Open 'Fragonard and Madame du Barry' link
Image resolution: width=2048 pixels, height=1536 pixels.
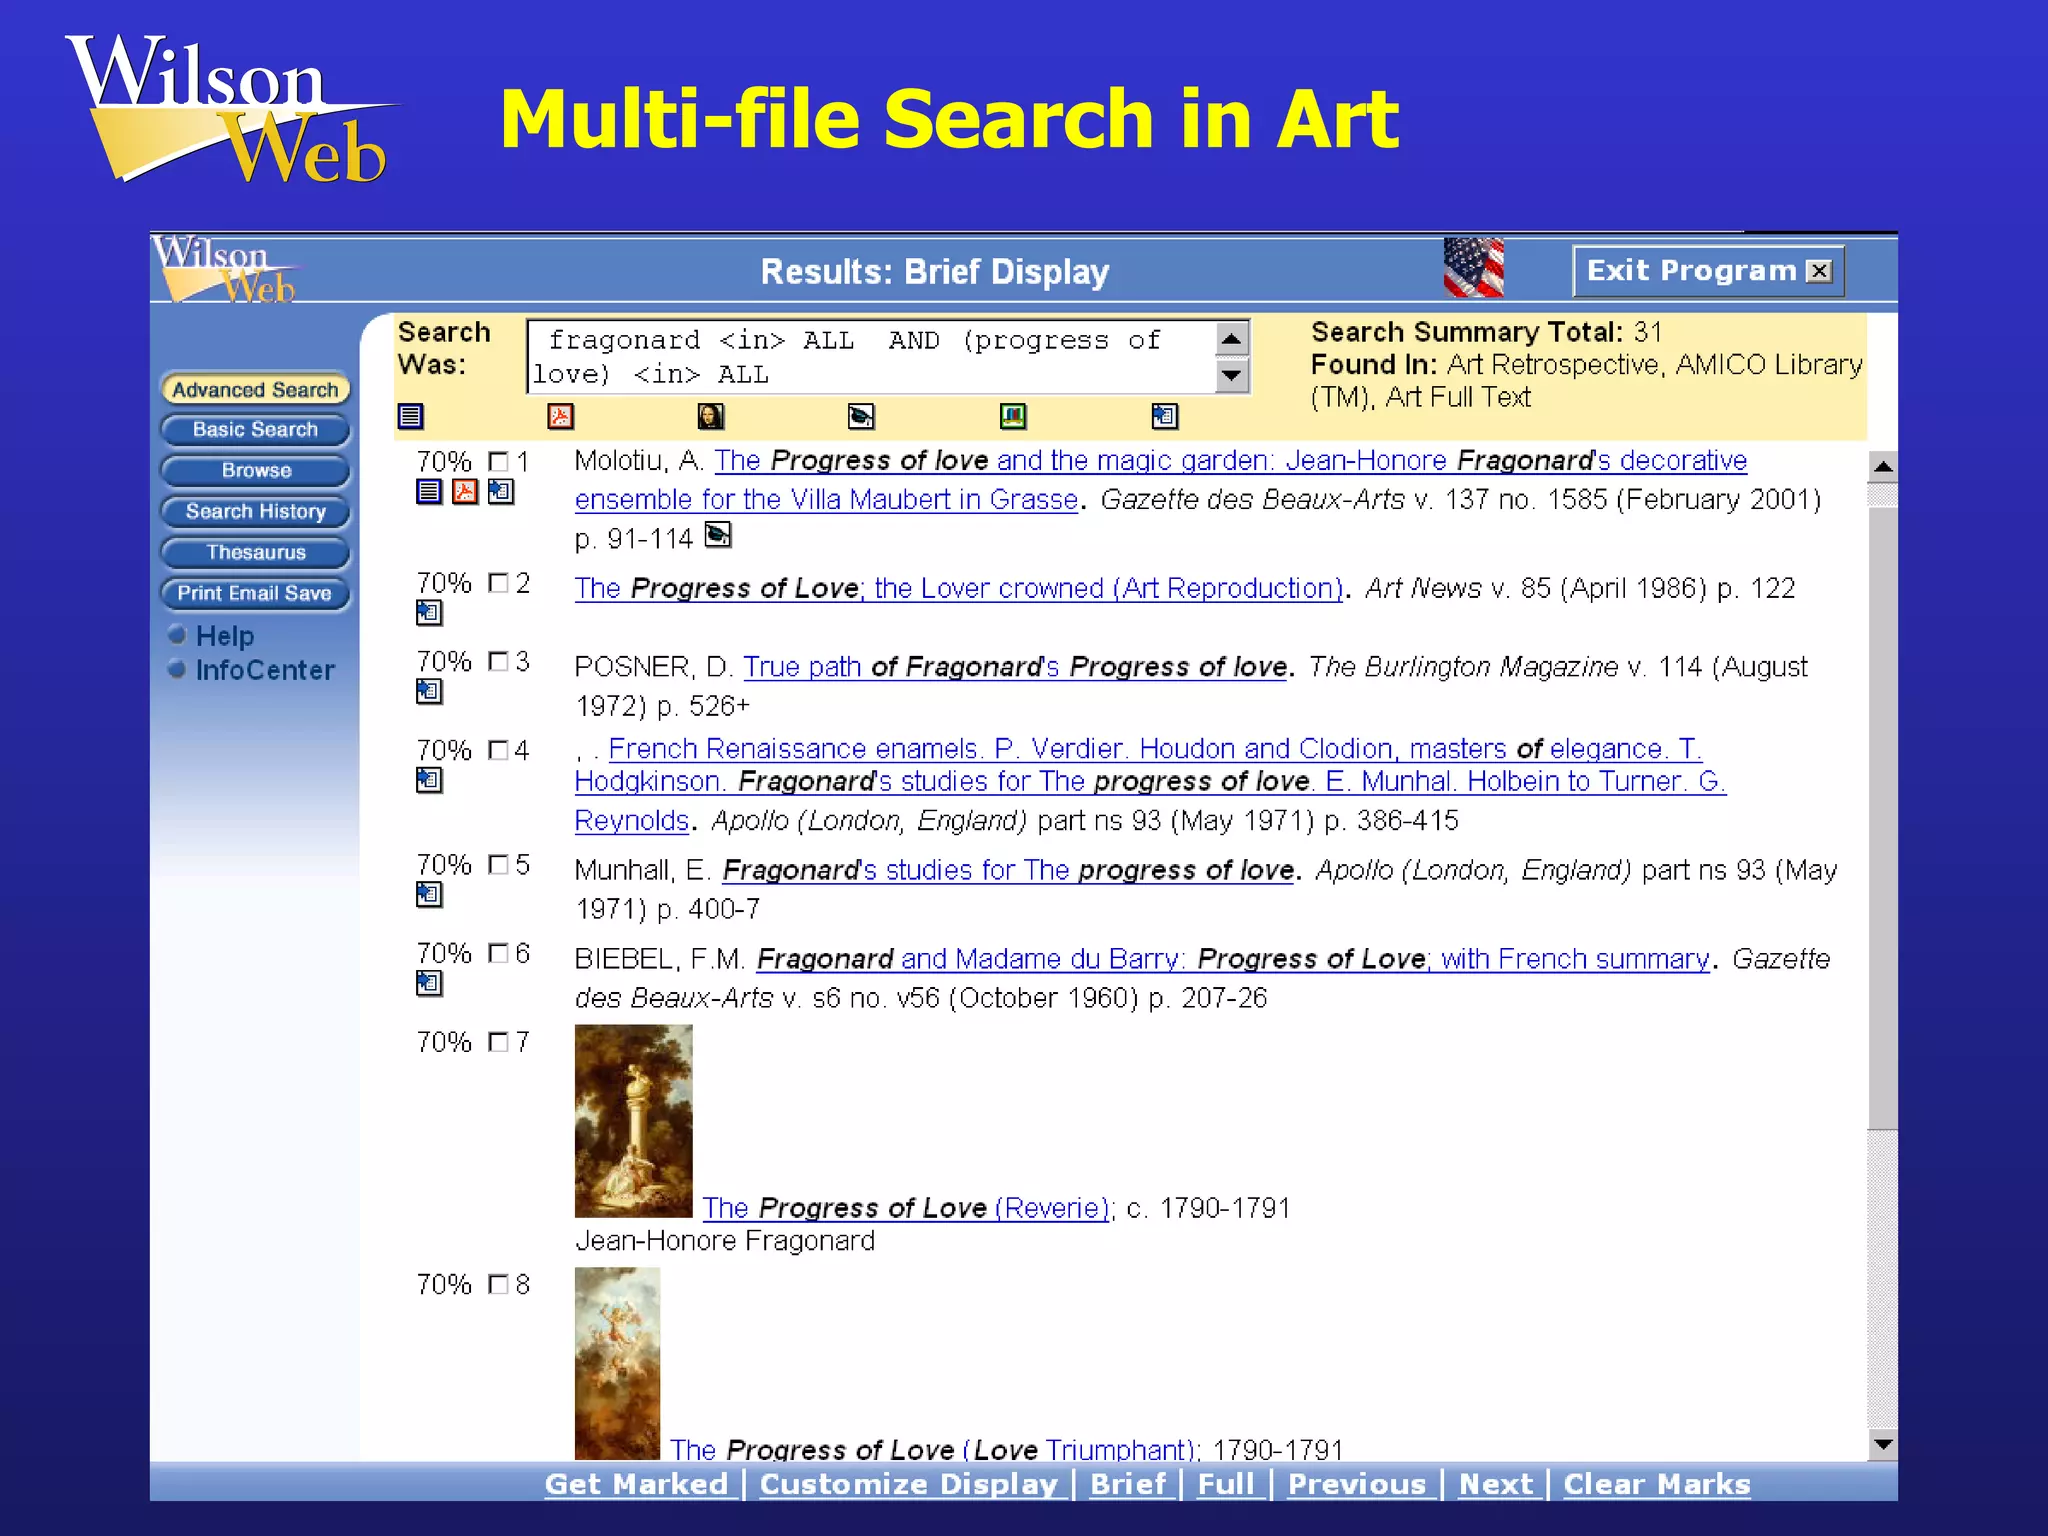[1233, 959]
